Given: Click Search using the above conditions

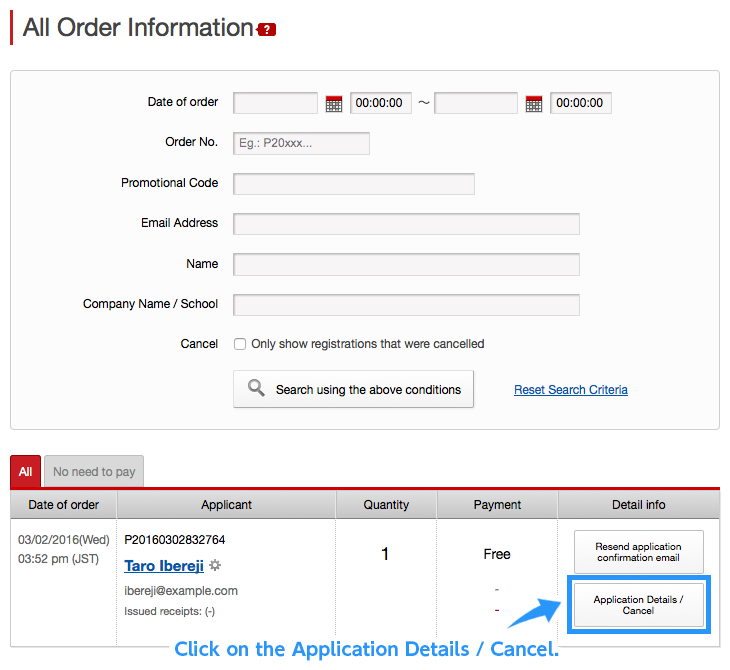Looking at the screenshot, I should [353, 389].
